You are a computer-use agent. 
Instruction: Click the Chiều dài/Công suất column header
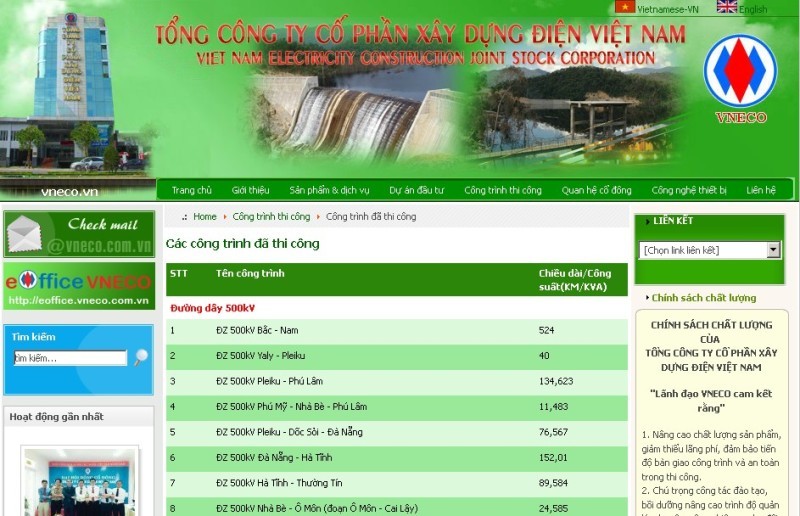(x=575, y=280)
